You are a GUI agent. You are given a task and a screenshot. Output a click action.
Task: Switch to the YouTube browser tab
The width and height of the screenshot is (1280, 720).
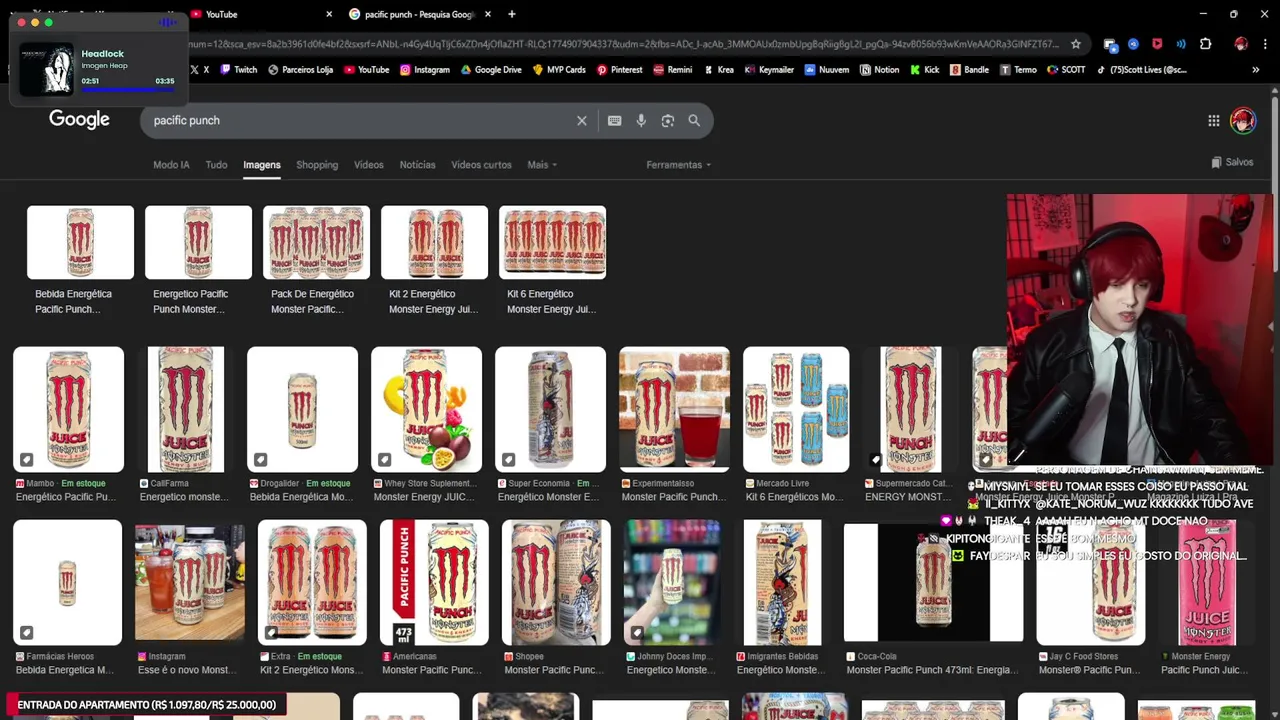[x=262, y=14]
